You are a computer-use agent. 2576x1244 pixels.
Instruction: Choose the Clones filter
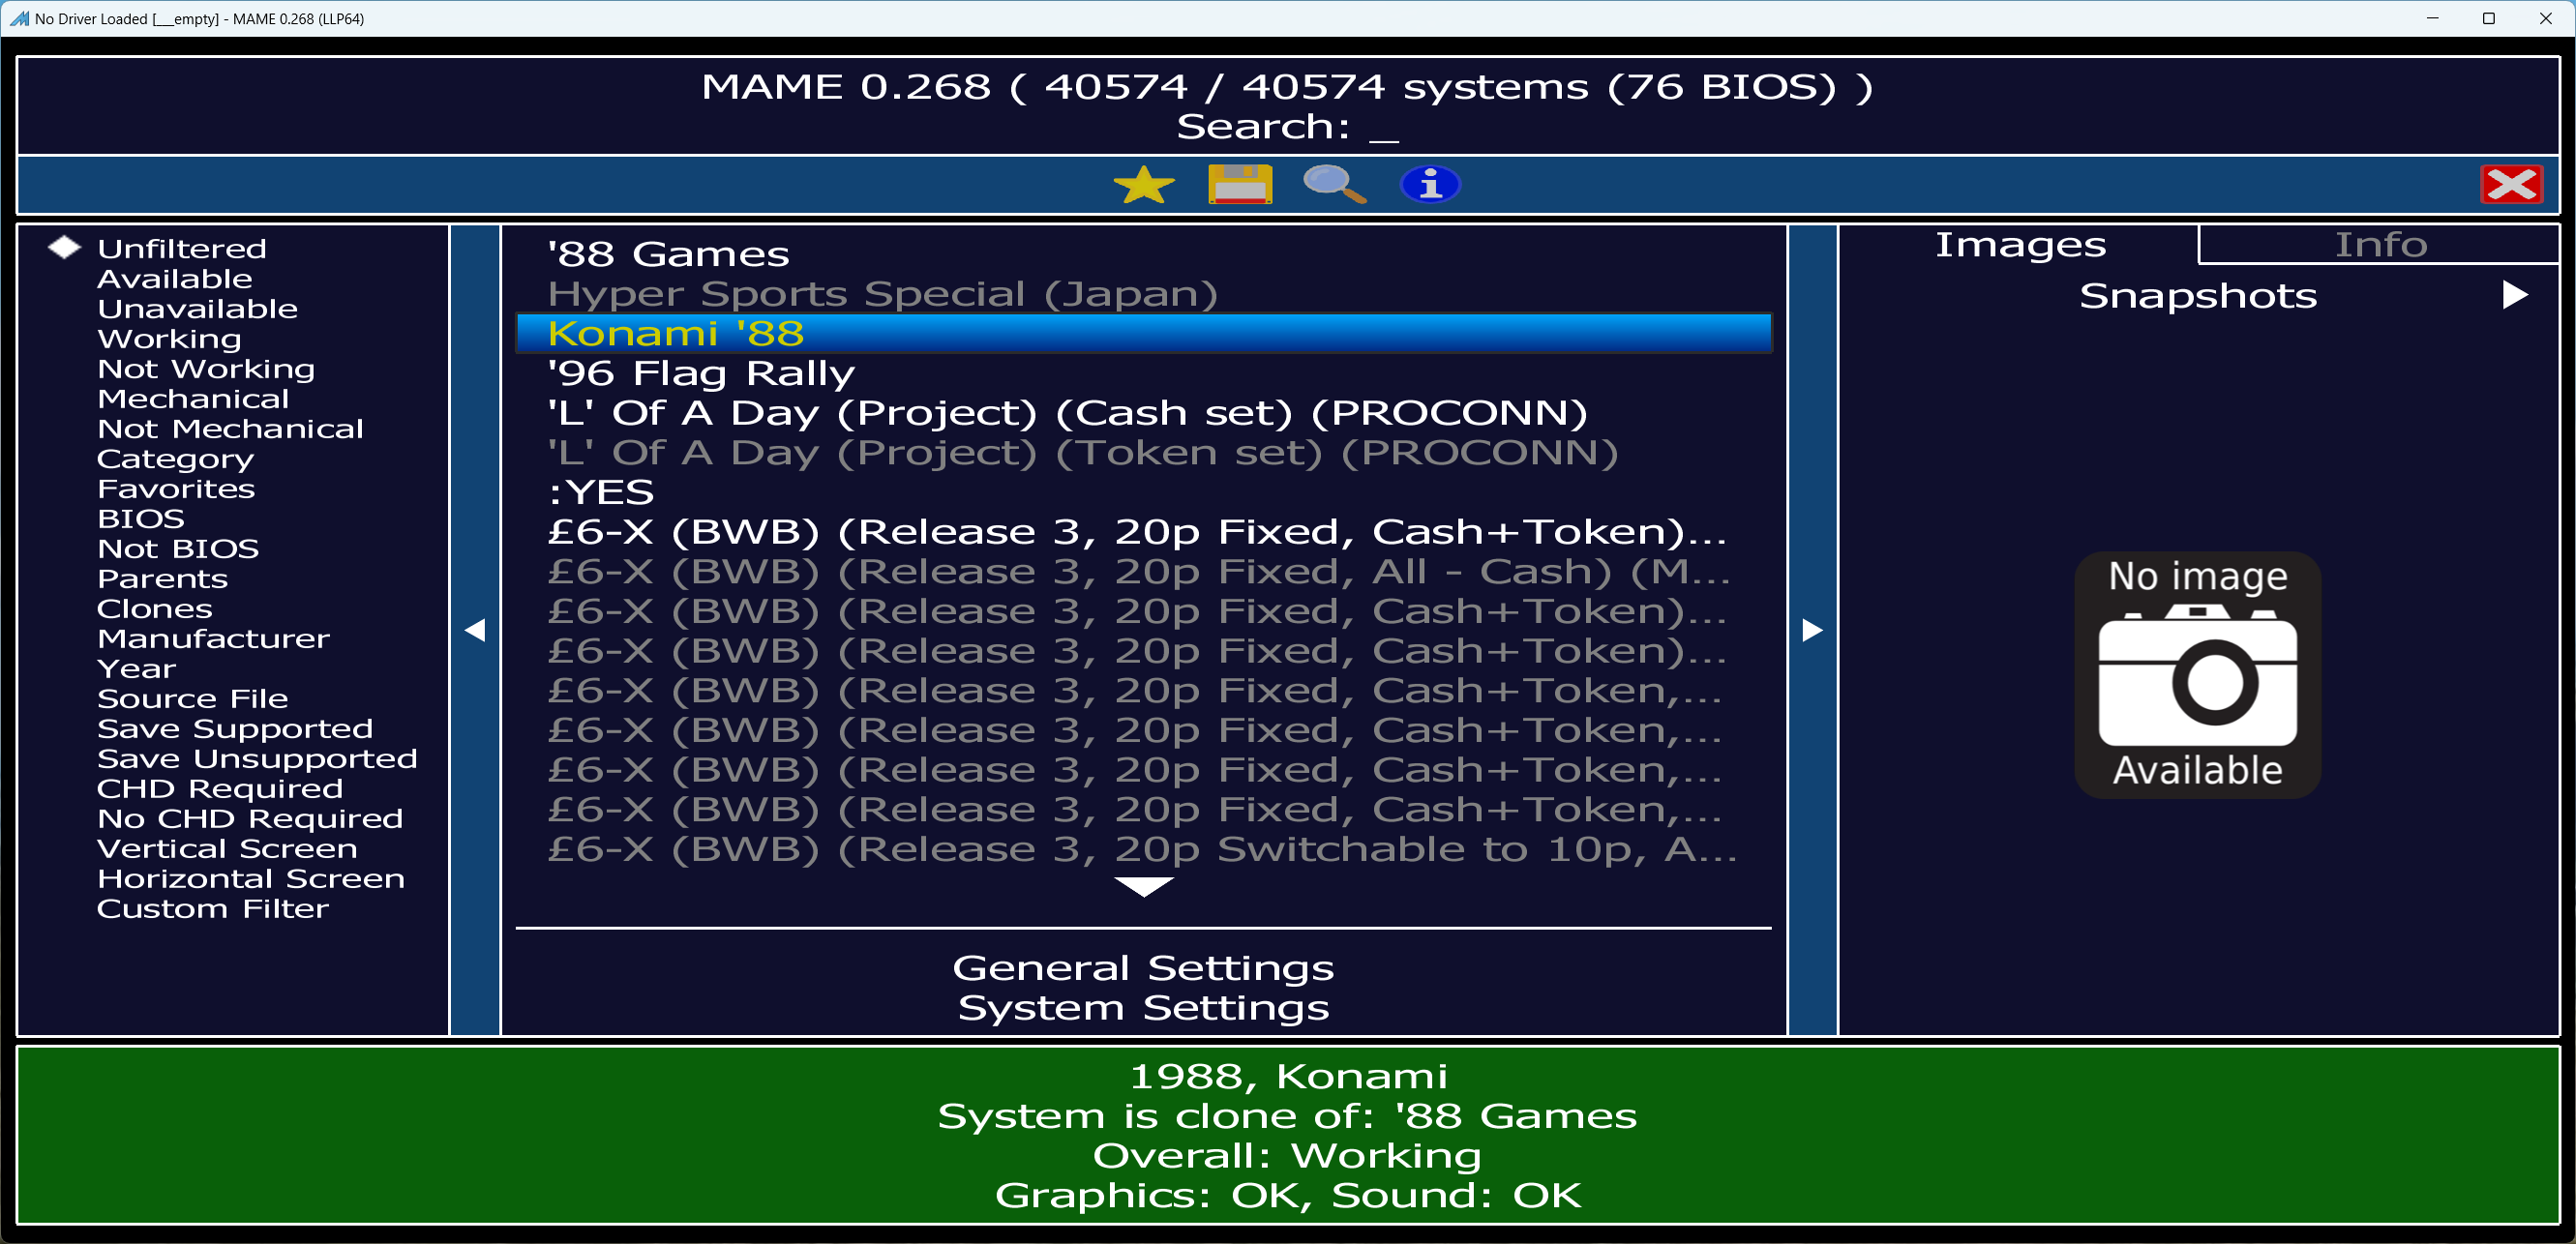pyautogui.click(x=155, y=609)
